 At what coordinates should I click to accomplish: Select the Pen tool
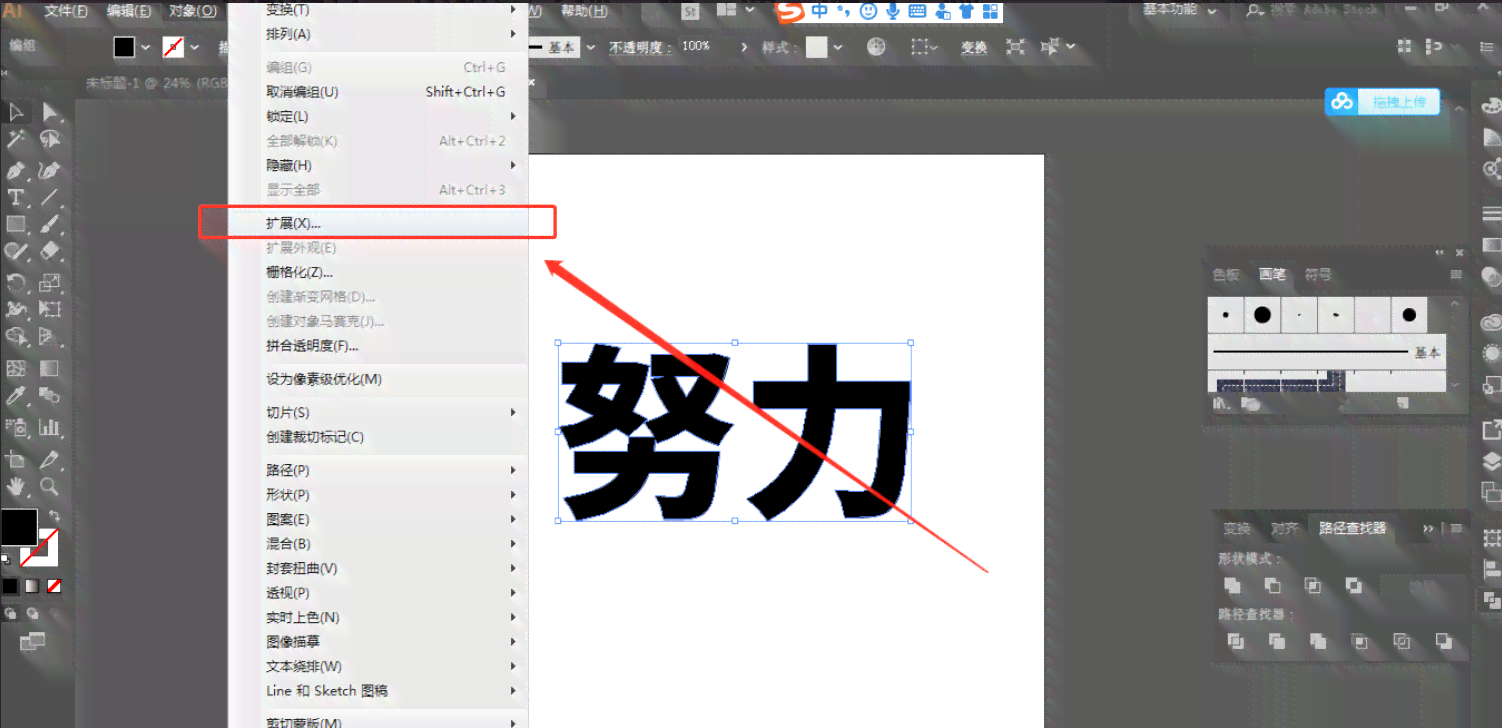tap(16, 170)
